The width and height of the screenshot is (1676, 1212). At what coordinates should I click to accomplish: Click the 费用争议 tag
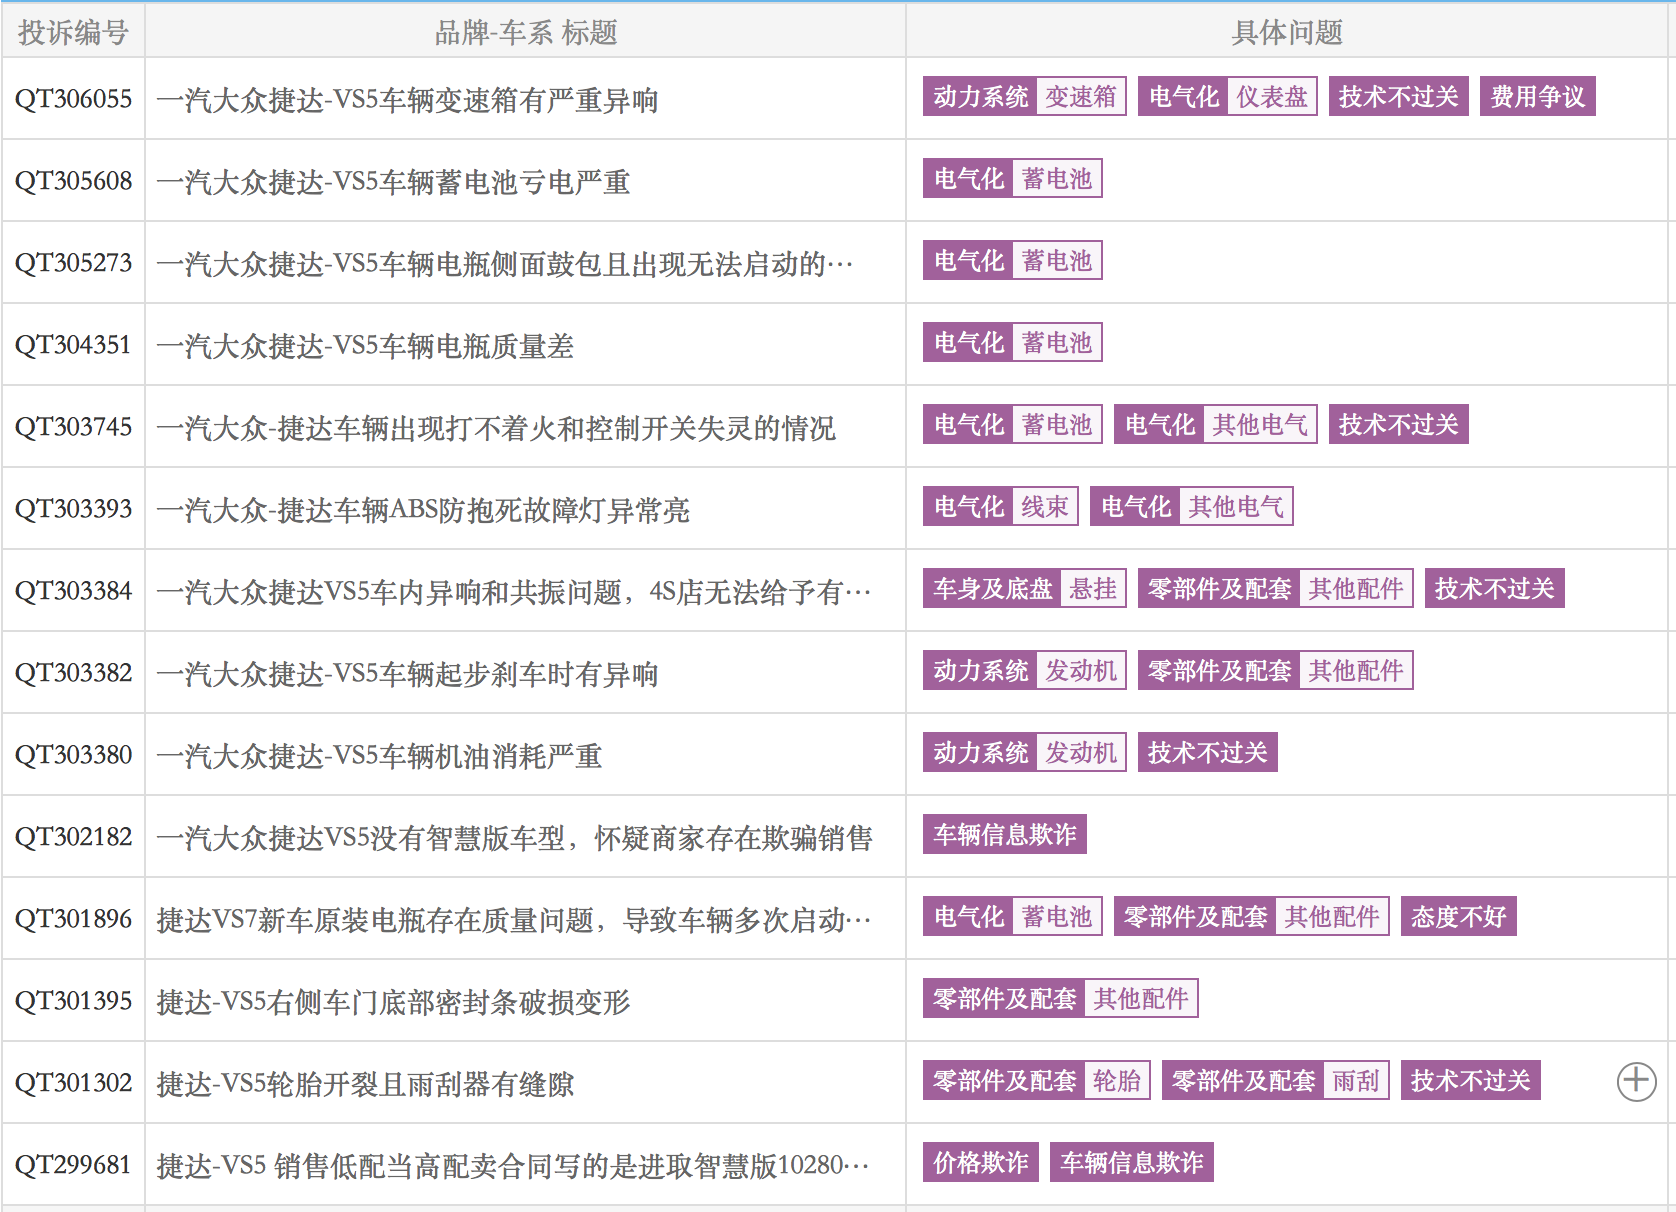point(1538,97)
